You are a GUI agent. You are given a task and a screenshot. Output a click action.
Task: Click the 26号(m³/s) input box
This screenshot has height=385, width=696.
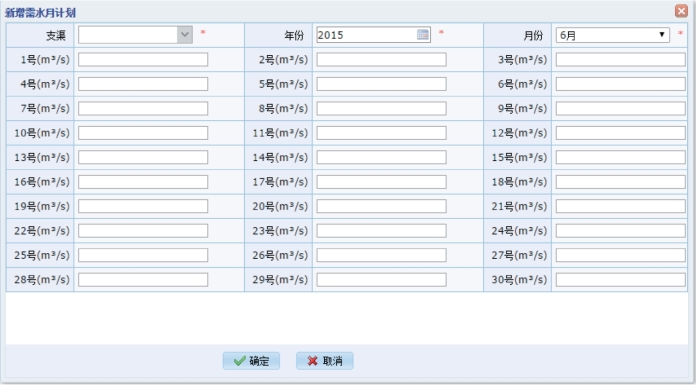tap(381, 255)
